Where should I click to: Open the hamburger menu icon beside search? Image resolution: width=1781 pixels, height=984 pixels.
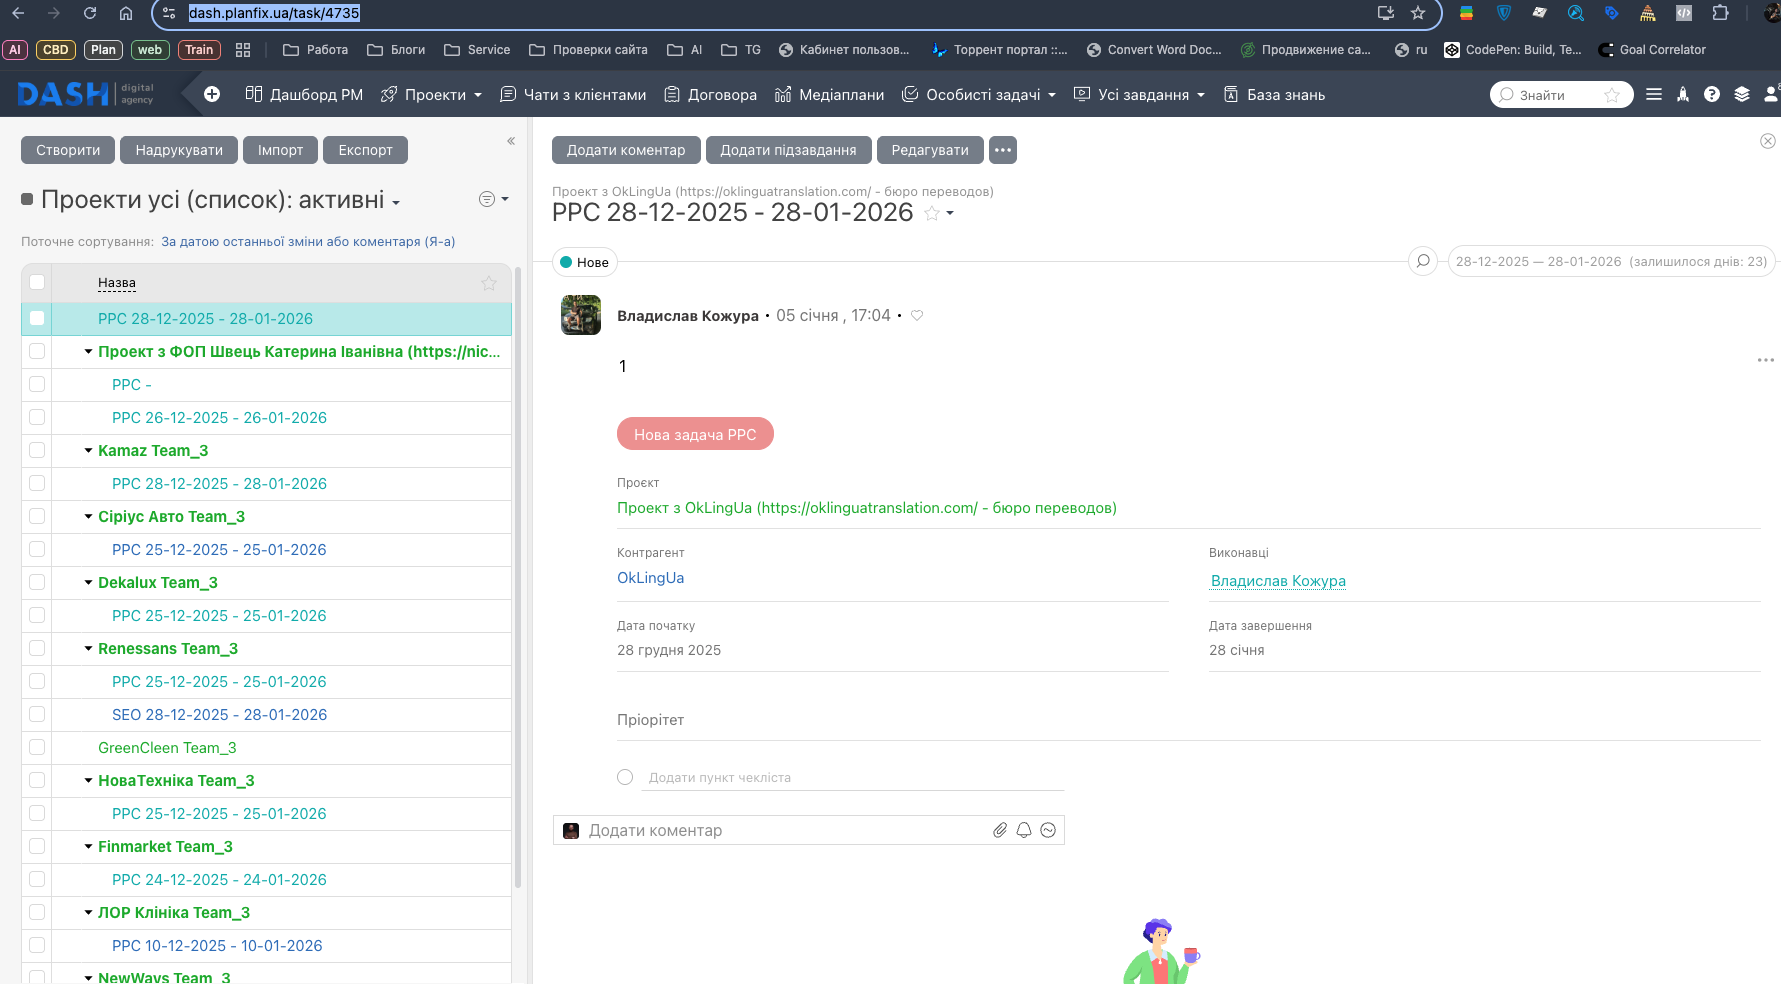pyautogui.click(x=1654, y=94)
